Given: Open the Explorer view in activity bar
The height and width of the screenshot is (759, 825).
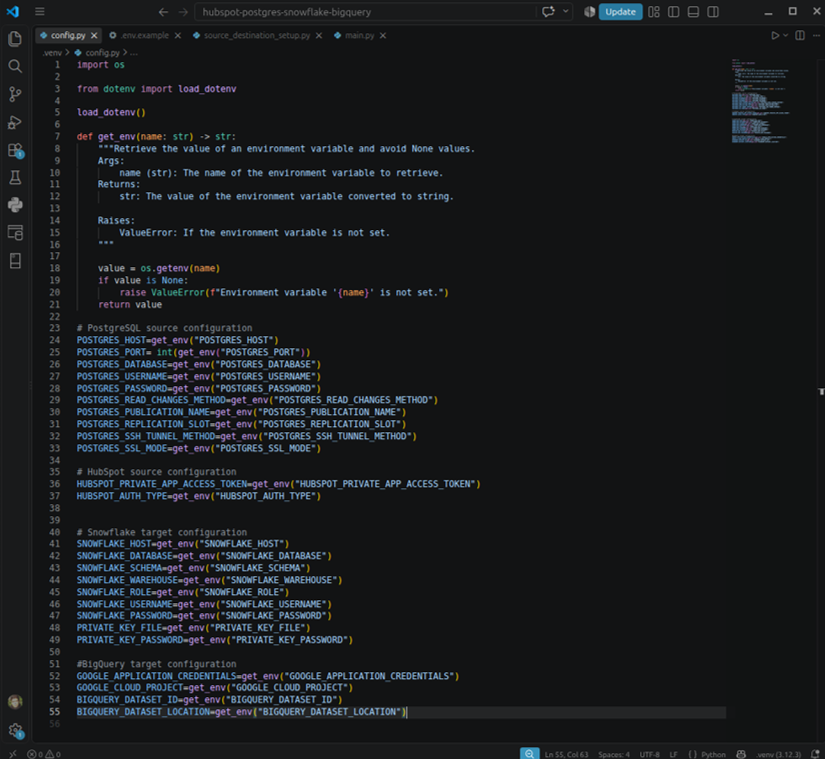Looking at the screenshot, I should pyautogui.click(x=15, y=38).
